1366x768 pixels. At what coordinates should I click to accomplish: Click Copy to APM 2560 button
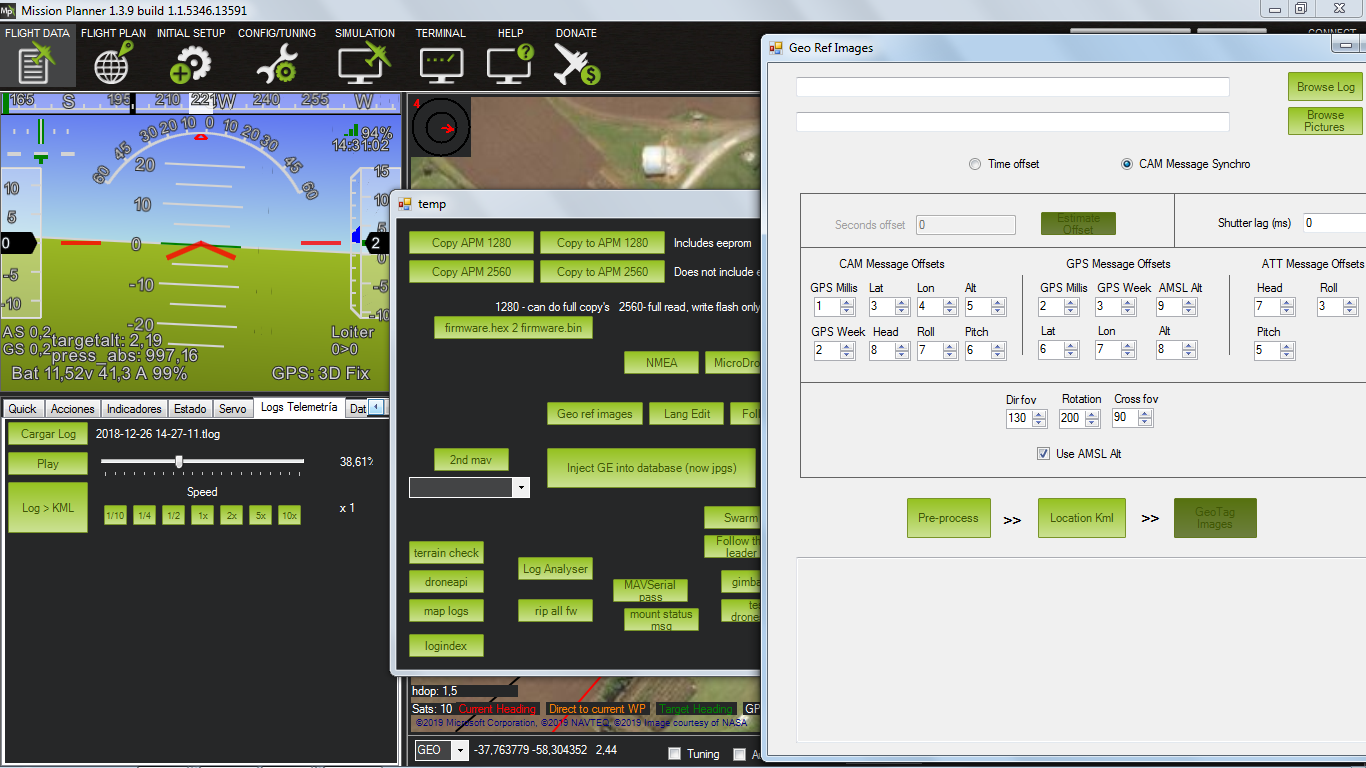click(602, 272)
